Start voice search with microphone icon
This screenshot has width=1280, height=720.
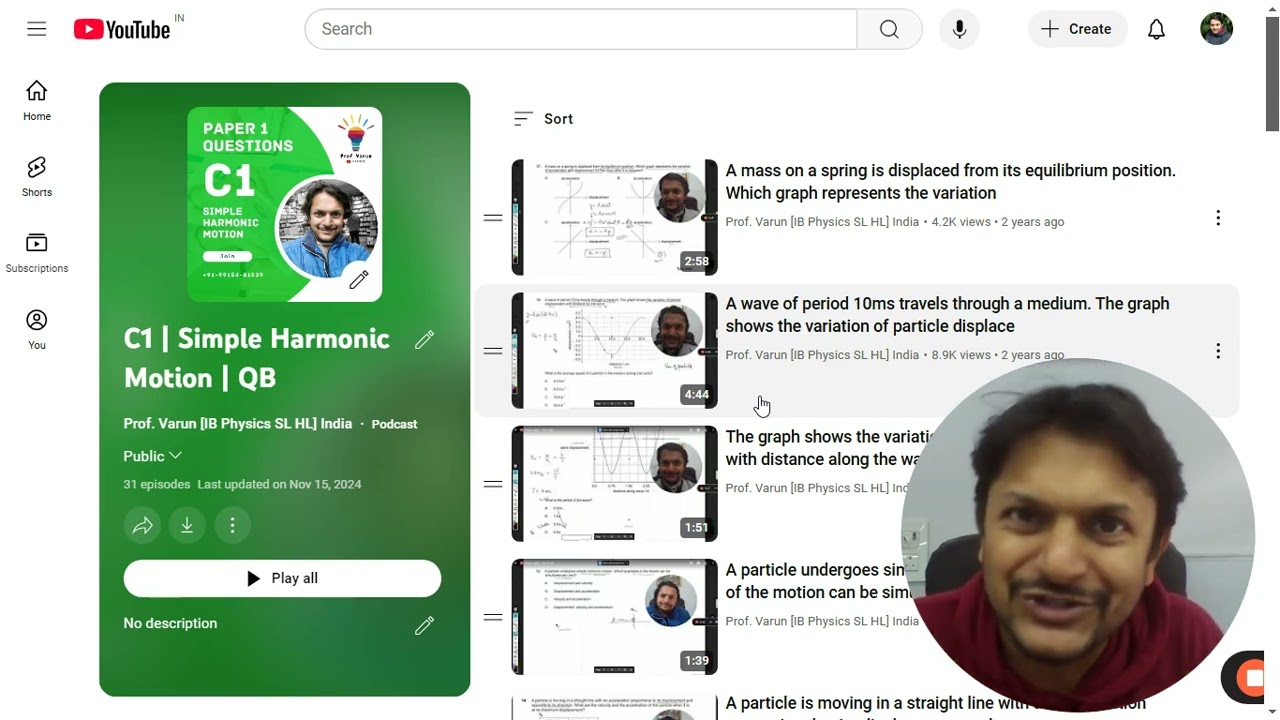959,29
